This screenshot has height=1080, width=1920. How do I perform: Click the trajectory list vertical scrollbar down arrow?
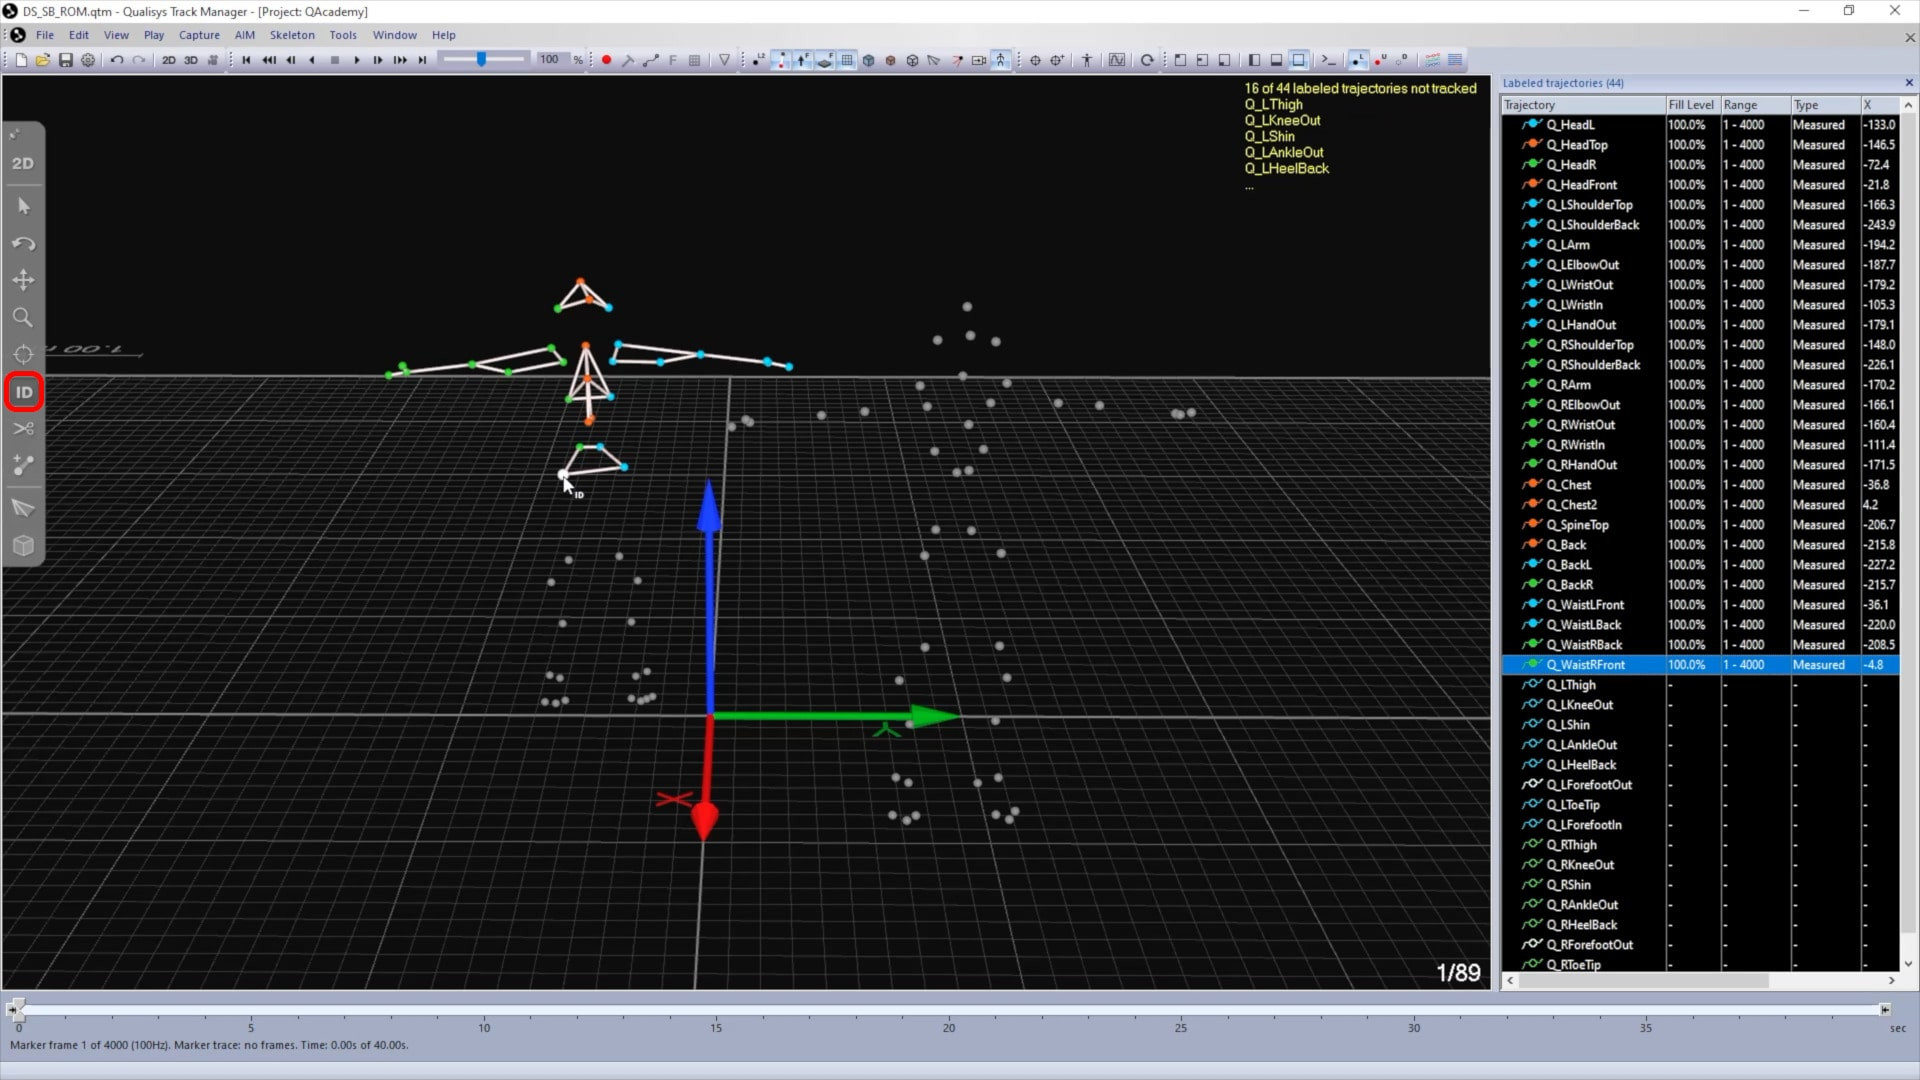pos(1908,964)
